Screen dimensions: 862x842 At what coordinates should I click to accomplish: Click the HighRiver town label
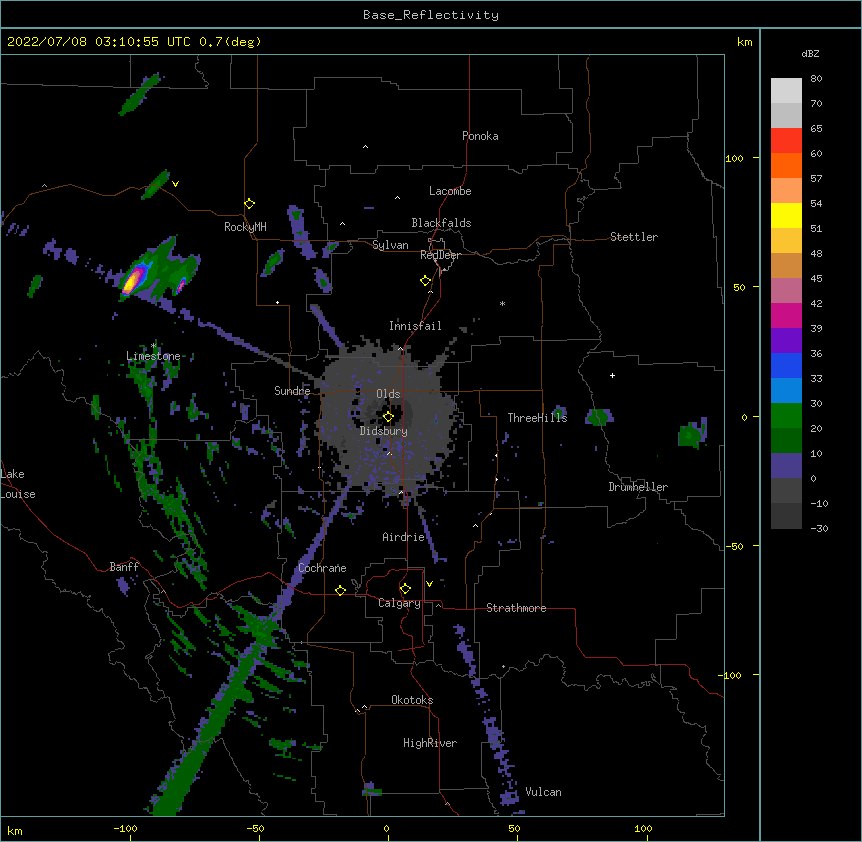(430, 743)
